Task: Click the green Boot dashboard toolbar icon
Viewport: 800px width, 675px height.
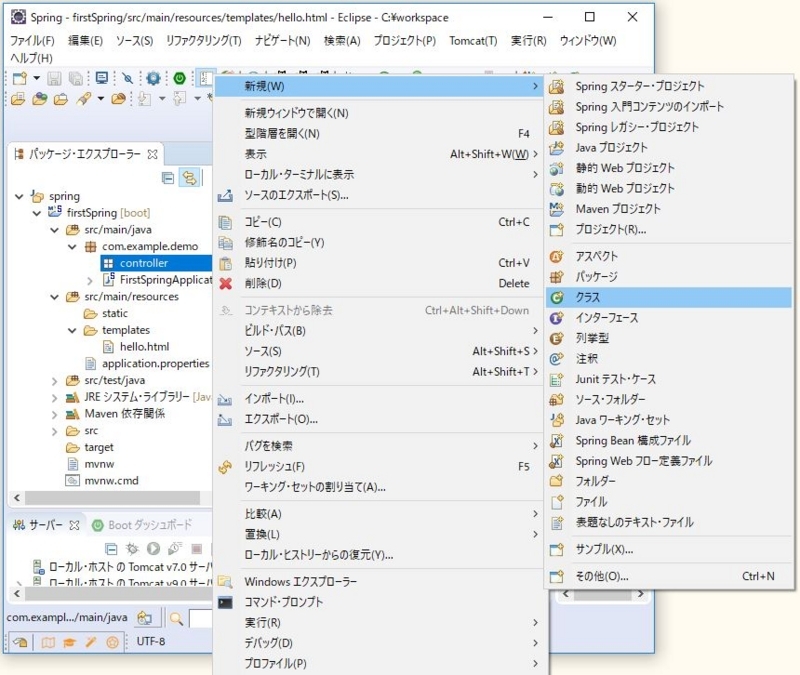Action: coord(180,79)
